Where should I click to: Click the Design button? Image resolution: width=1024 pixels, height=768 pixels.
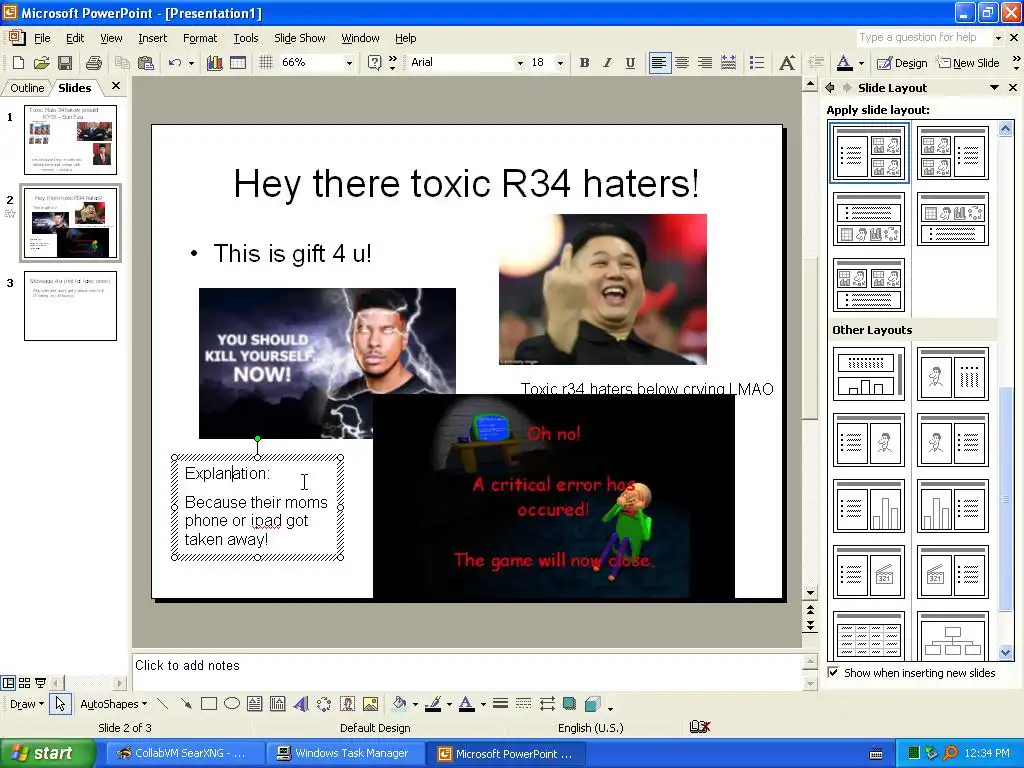[902, 63]
